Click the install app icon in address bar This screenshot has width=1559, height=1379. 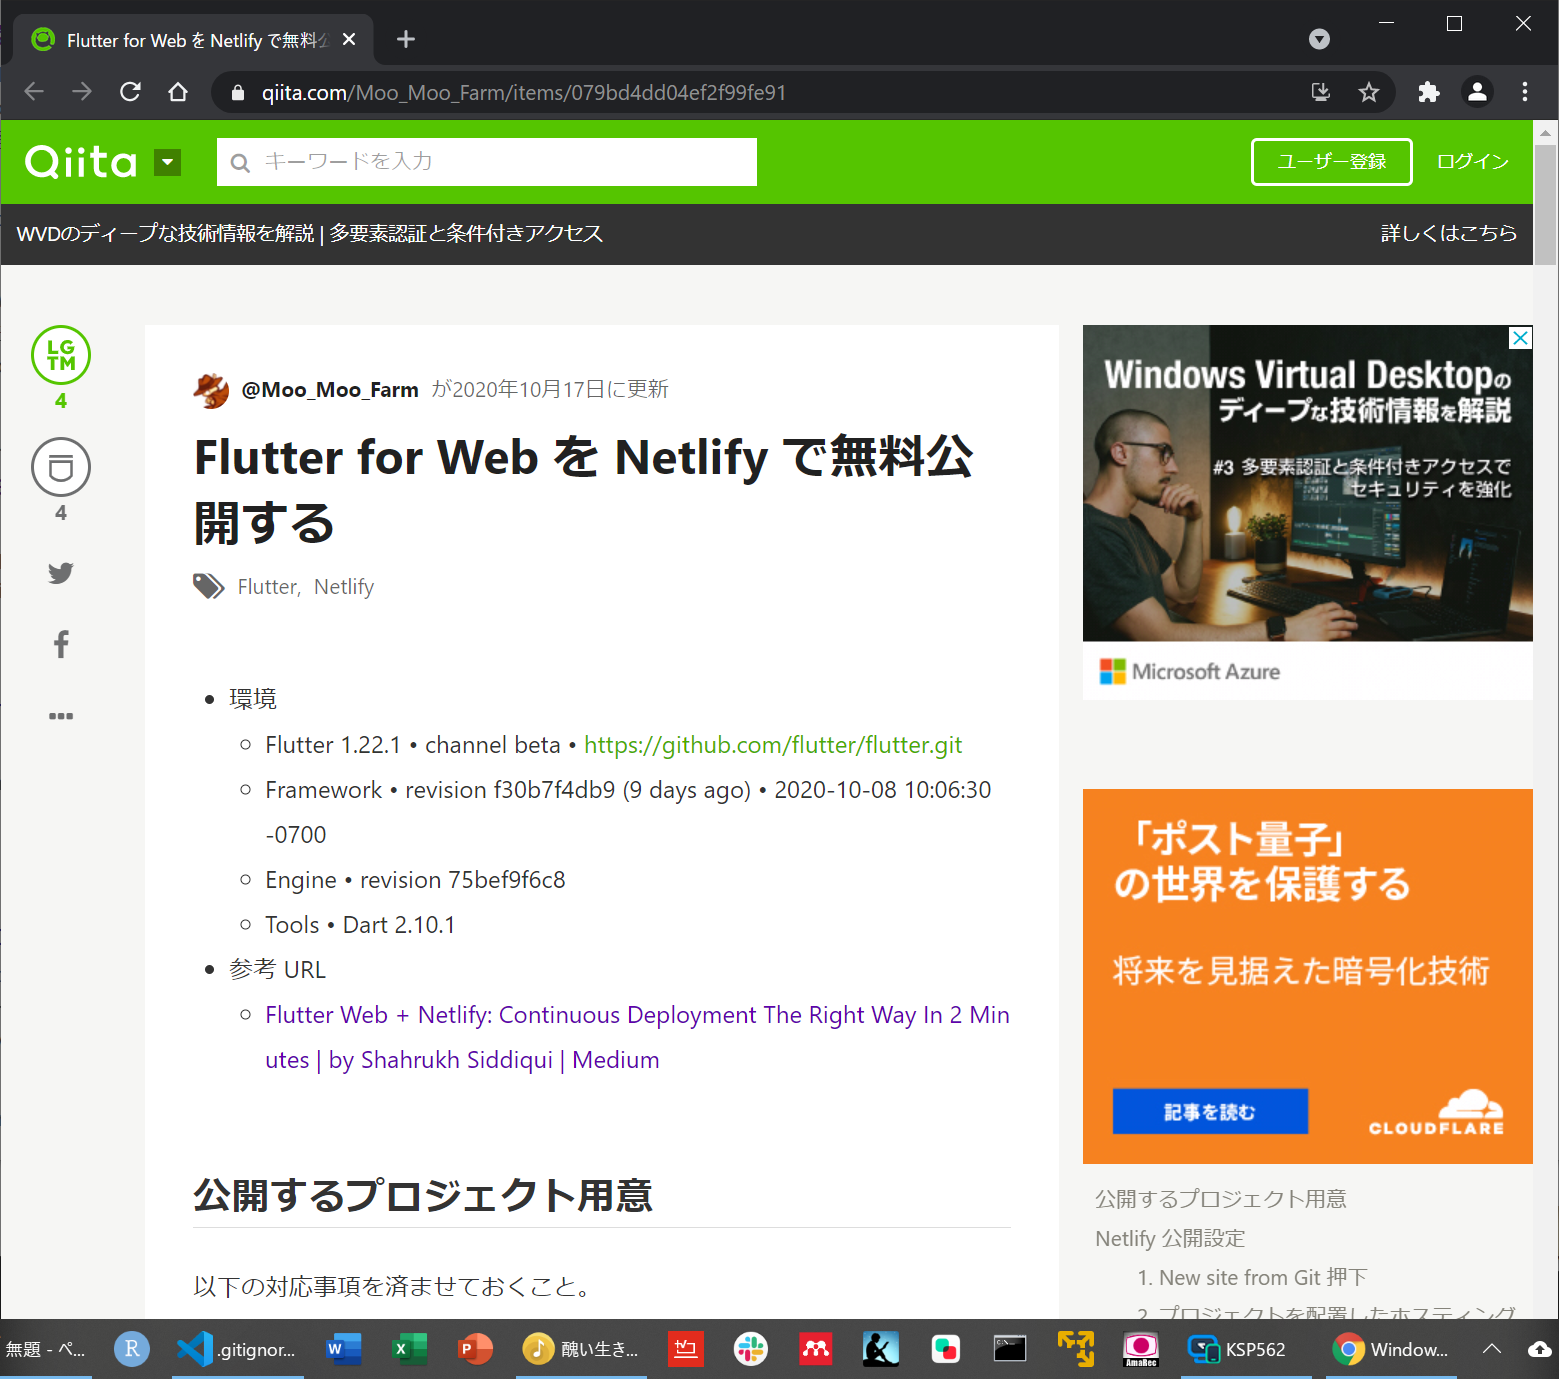[x=1321, y=92]
